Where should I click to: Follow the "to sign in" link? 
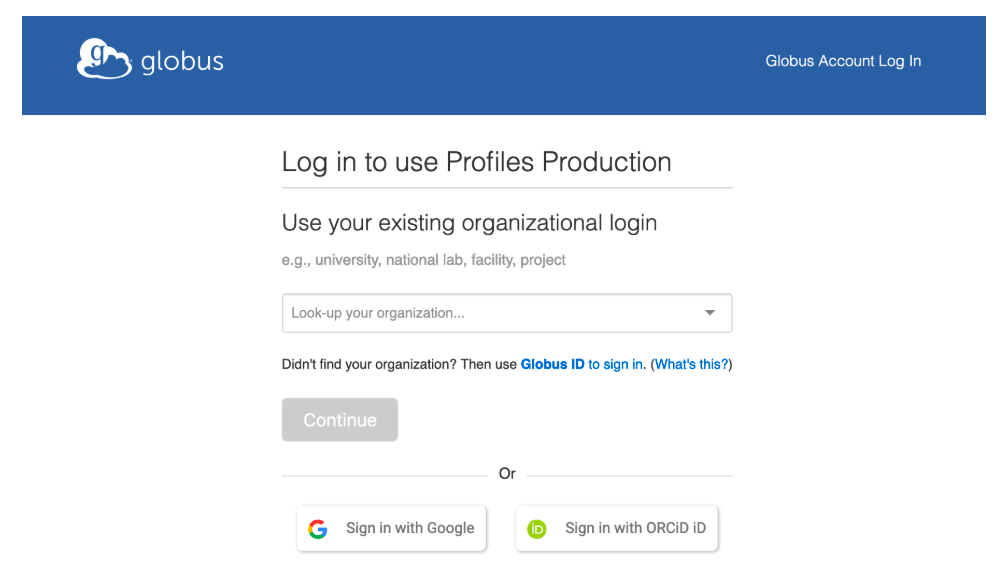(615, 364)
